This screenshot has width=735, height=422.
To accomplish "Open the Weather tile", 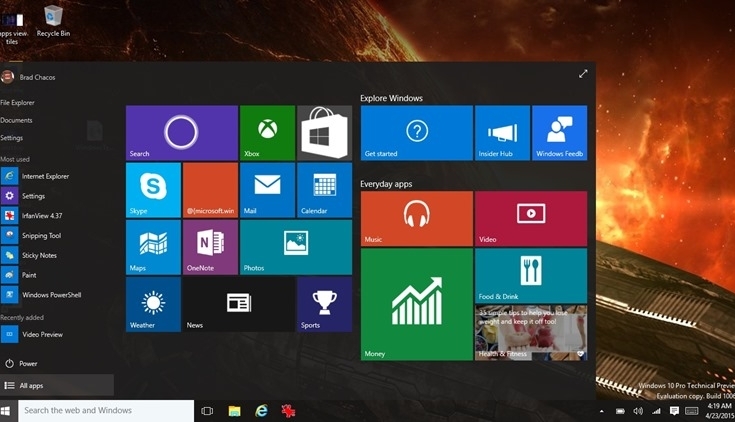I will (153, 304).
